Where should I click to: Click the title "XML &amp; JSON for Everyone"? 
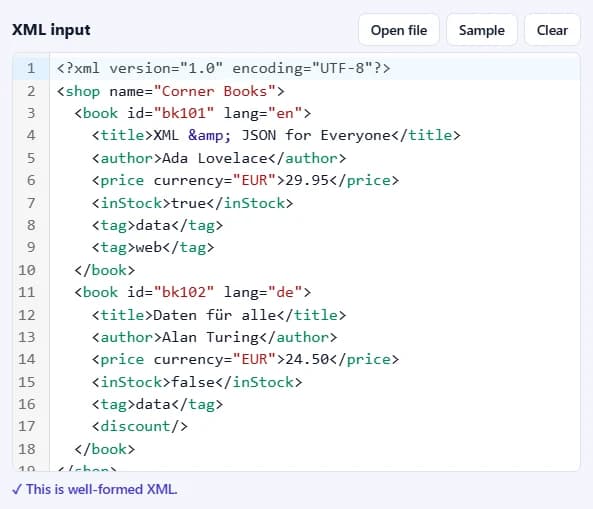point(272,135)
